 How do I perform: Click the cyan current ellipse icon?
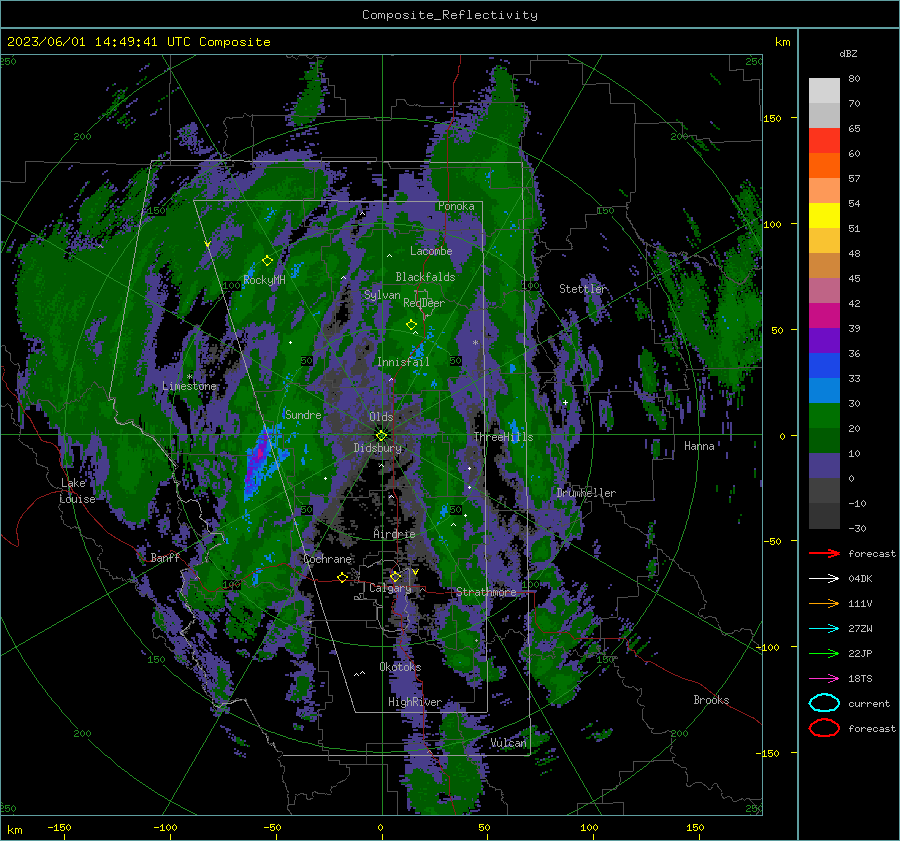tap(824, 703)
